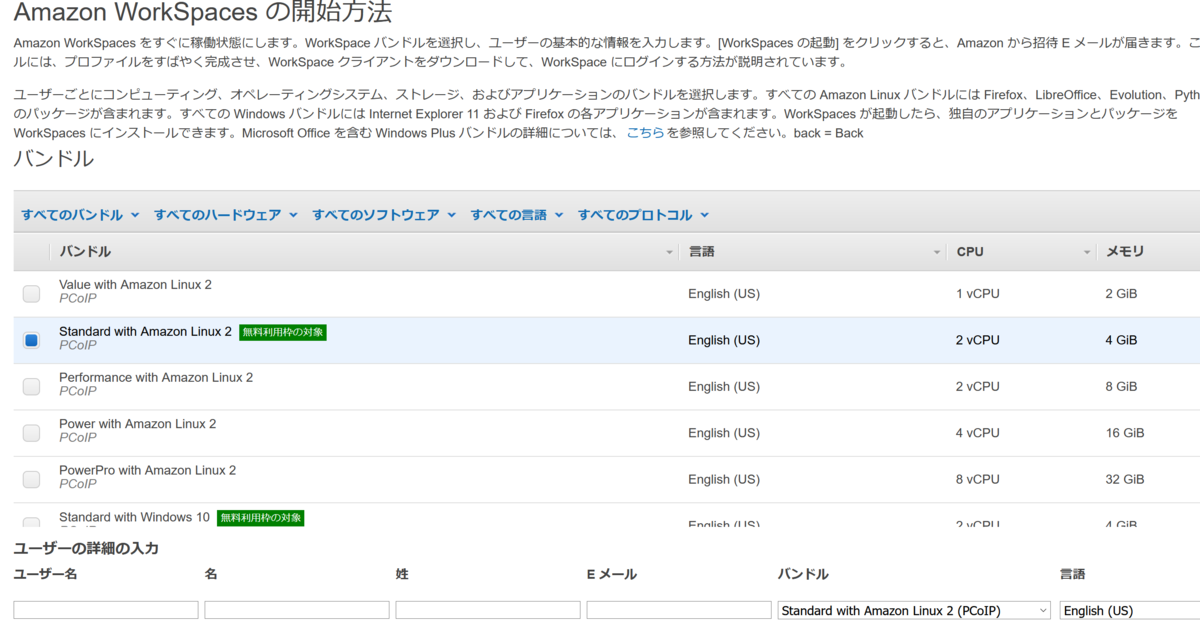Uncheck the Standard with Amazon Linux 2 bundle
The width and height of the screenshot is (1200, 632).
tap(31, 340)
